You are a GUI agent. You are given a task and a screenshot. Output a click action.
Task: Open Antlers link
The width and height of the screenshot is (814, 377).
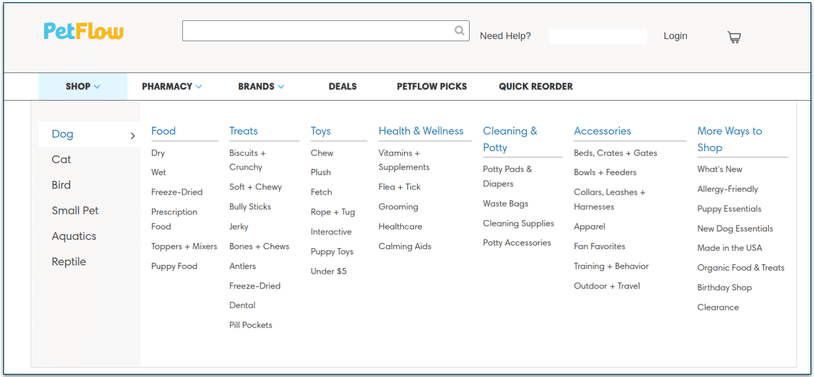242,266
